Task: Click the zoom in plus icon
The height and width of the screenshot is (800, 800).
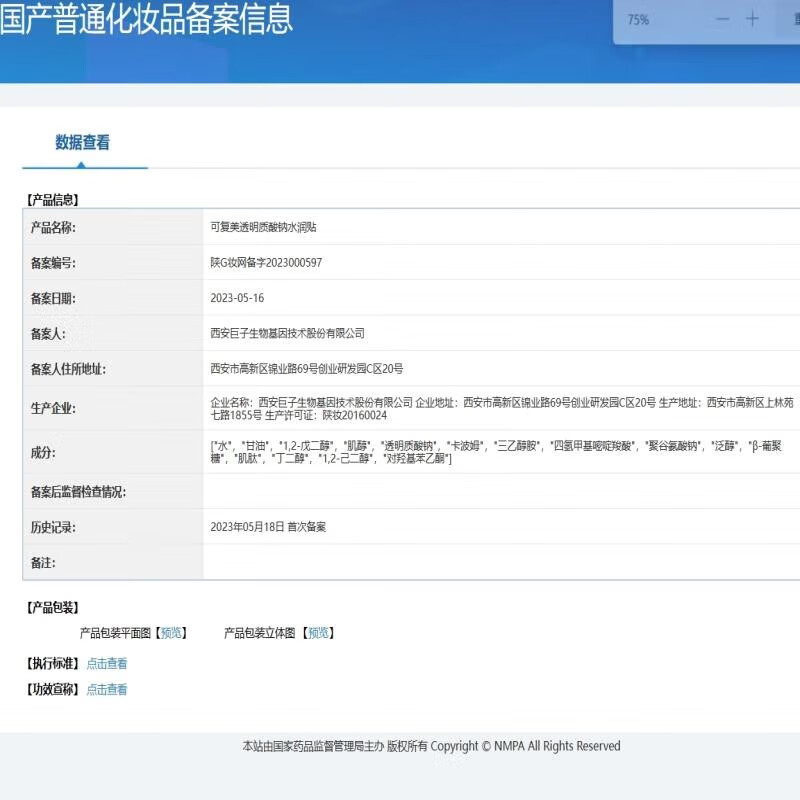Action: 752,20
